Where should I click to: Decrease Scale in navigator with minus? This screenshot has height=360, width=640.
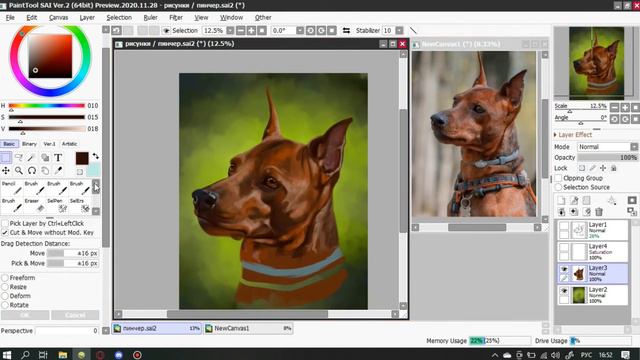tap(614, 108)
